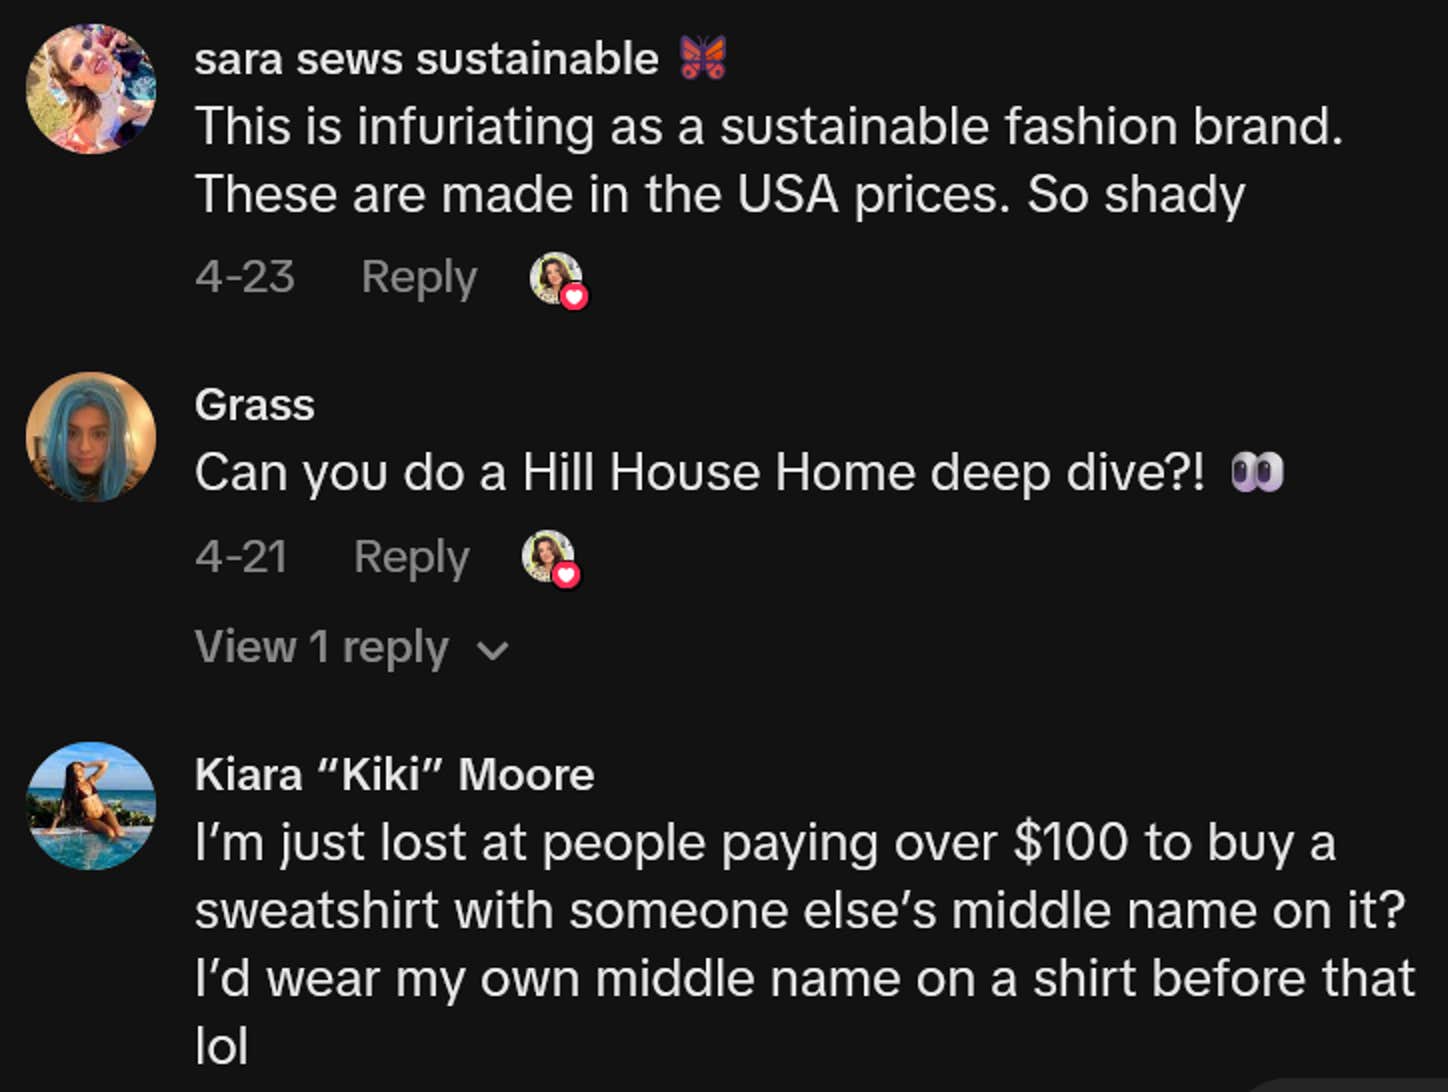Open Grass's blue-haired profile picture
Screen dimensions: 1448x1092
[x=90, y=434]
